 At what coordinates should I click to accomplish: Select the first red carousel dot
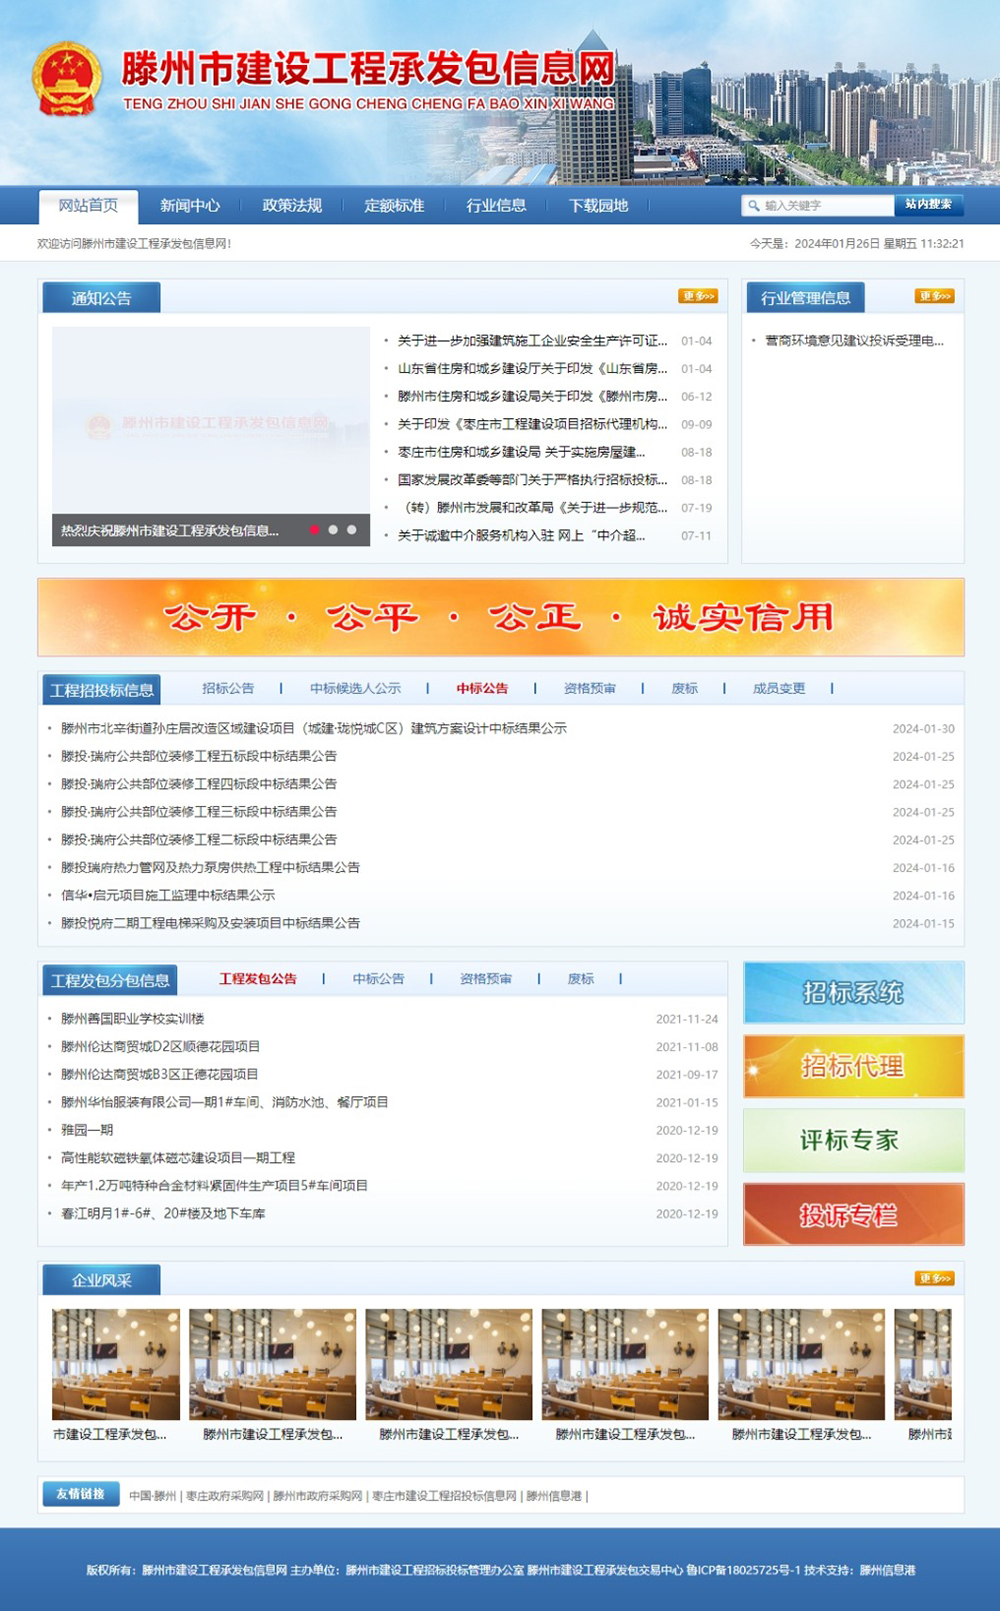(315, 530)
